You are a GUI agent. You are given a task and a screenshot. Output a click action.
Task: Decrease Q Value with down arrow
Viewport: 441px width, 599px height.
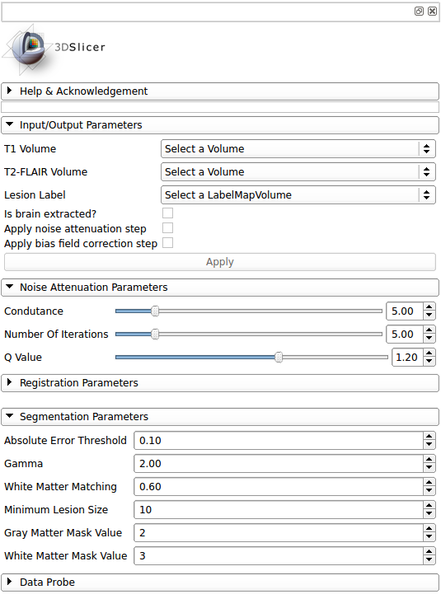coord(429,362)
